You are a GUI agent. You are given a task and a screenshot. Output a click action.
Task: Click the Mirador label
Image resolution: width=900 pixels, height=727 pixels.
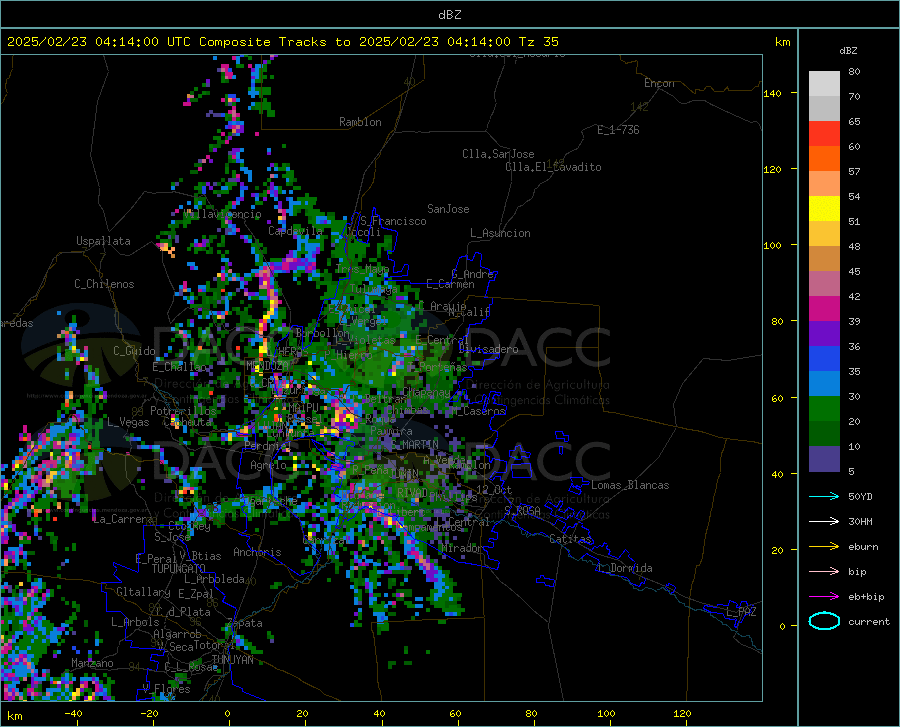point(461,548)
